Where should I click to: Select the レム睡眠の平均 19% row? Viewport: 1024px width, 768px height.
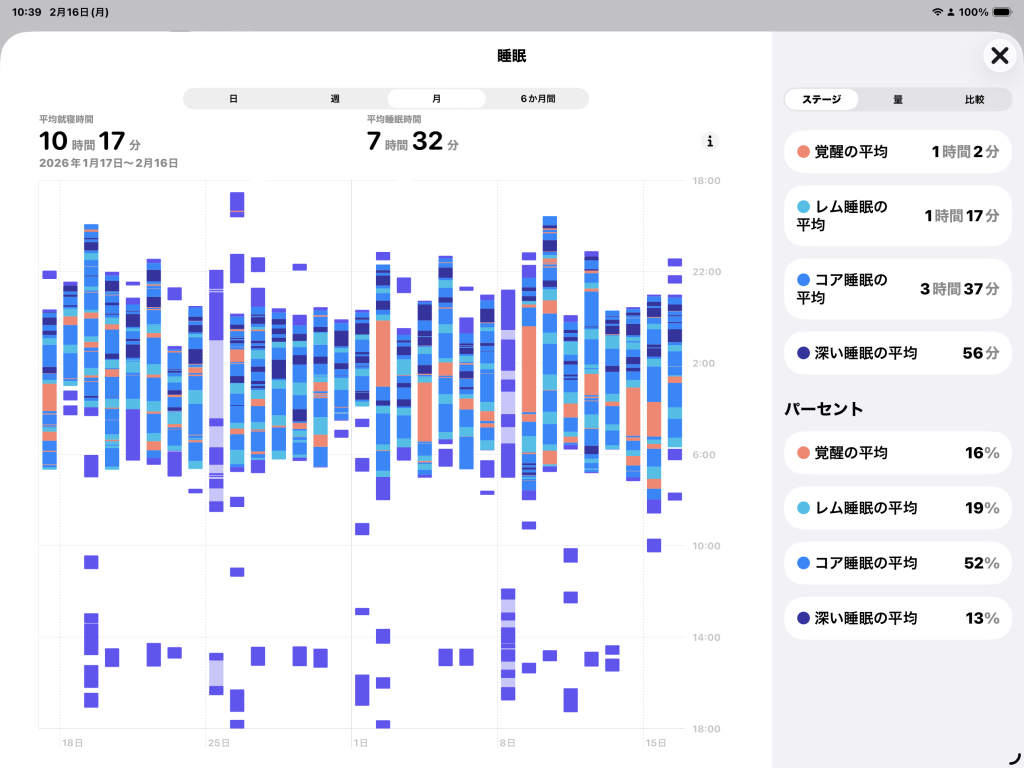click(x=898, y=508)
